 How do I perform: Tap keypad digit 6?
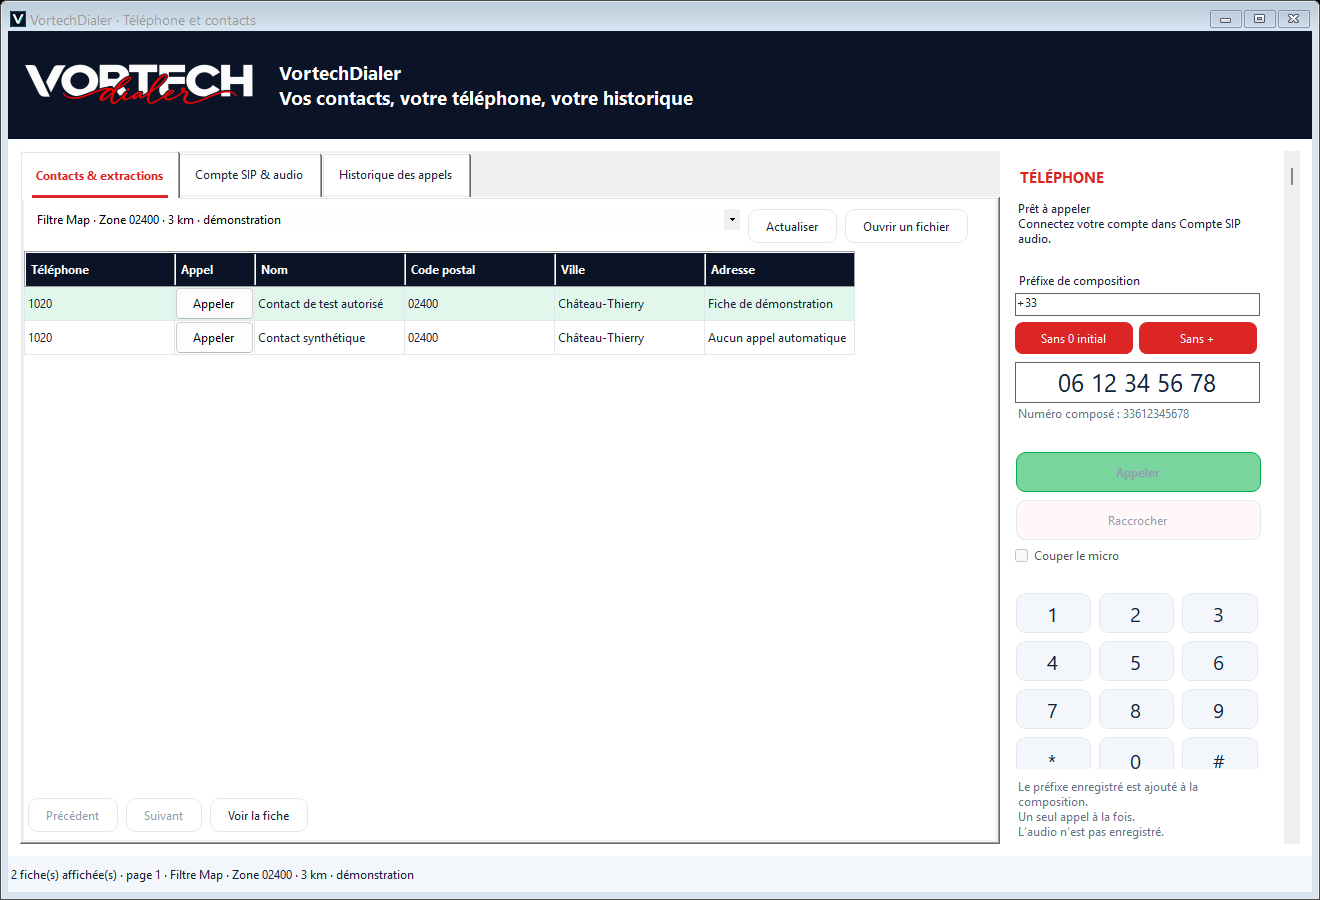click(x=1219, y=663)
